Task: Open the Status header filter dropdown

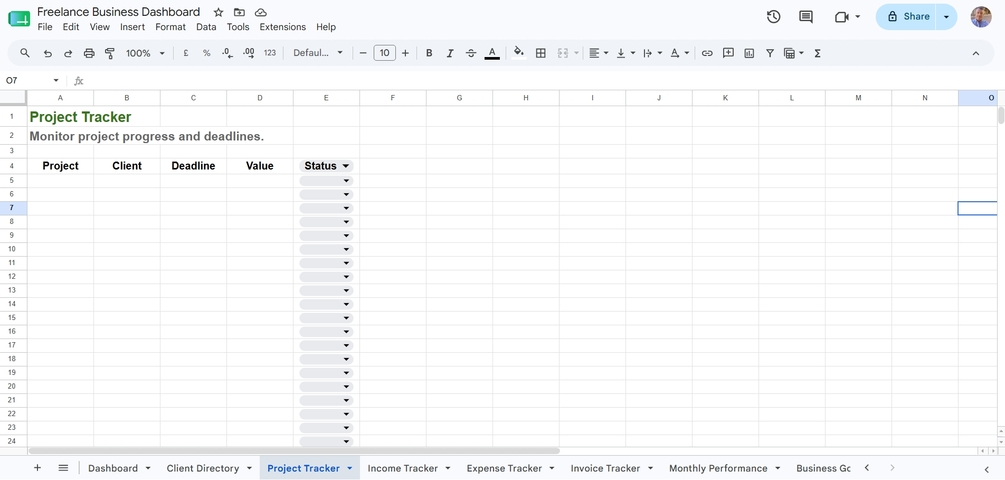Action: [x=346, y=166]
